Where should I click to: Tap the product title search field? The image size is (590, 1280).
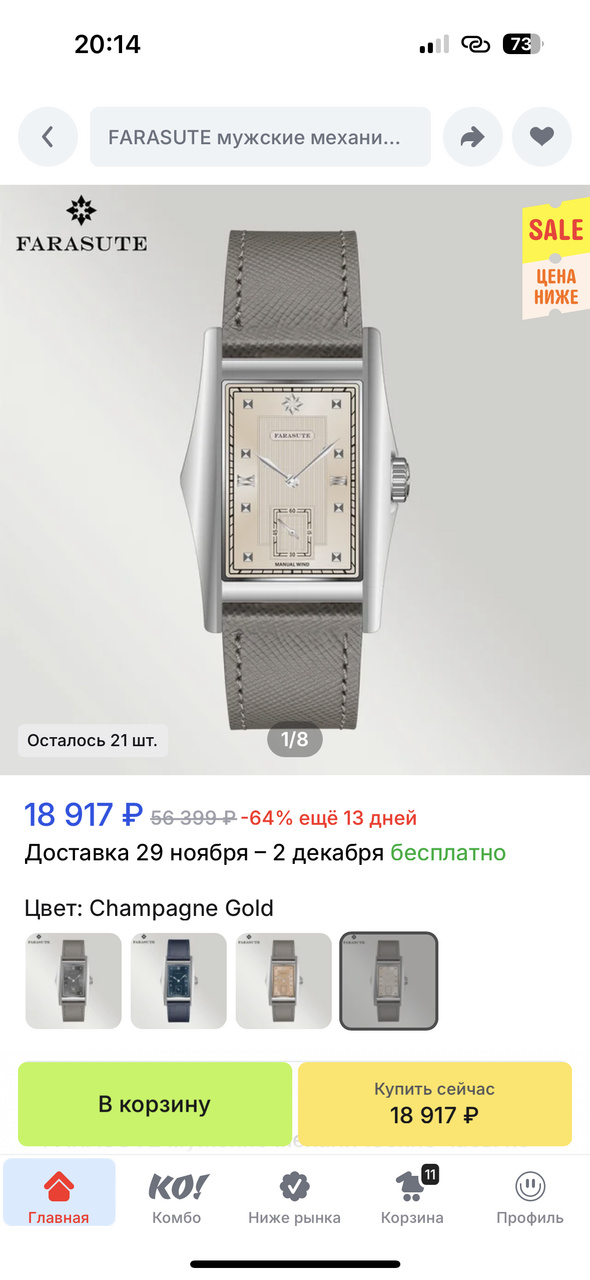click(x=260, y=137)
